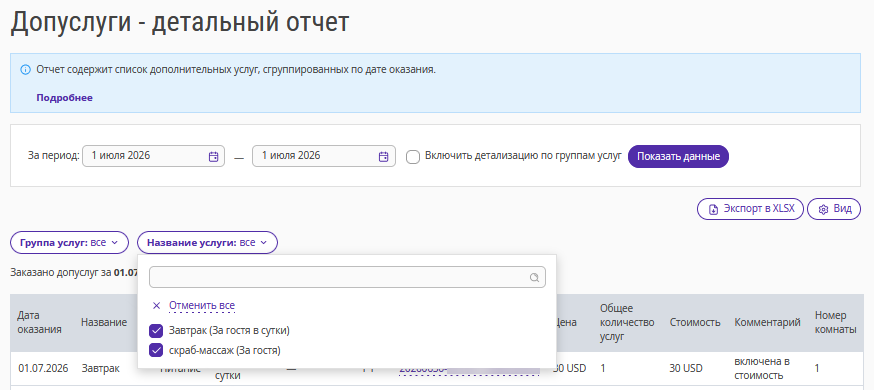Click the Дата оказания column header
Screen dimensions: 874x390
40,322
